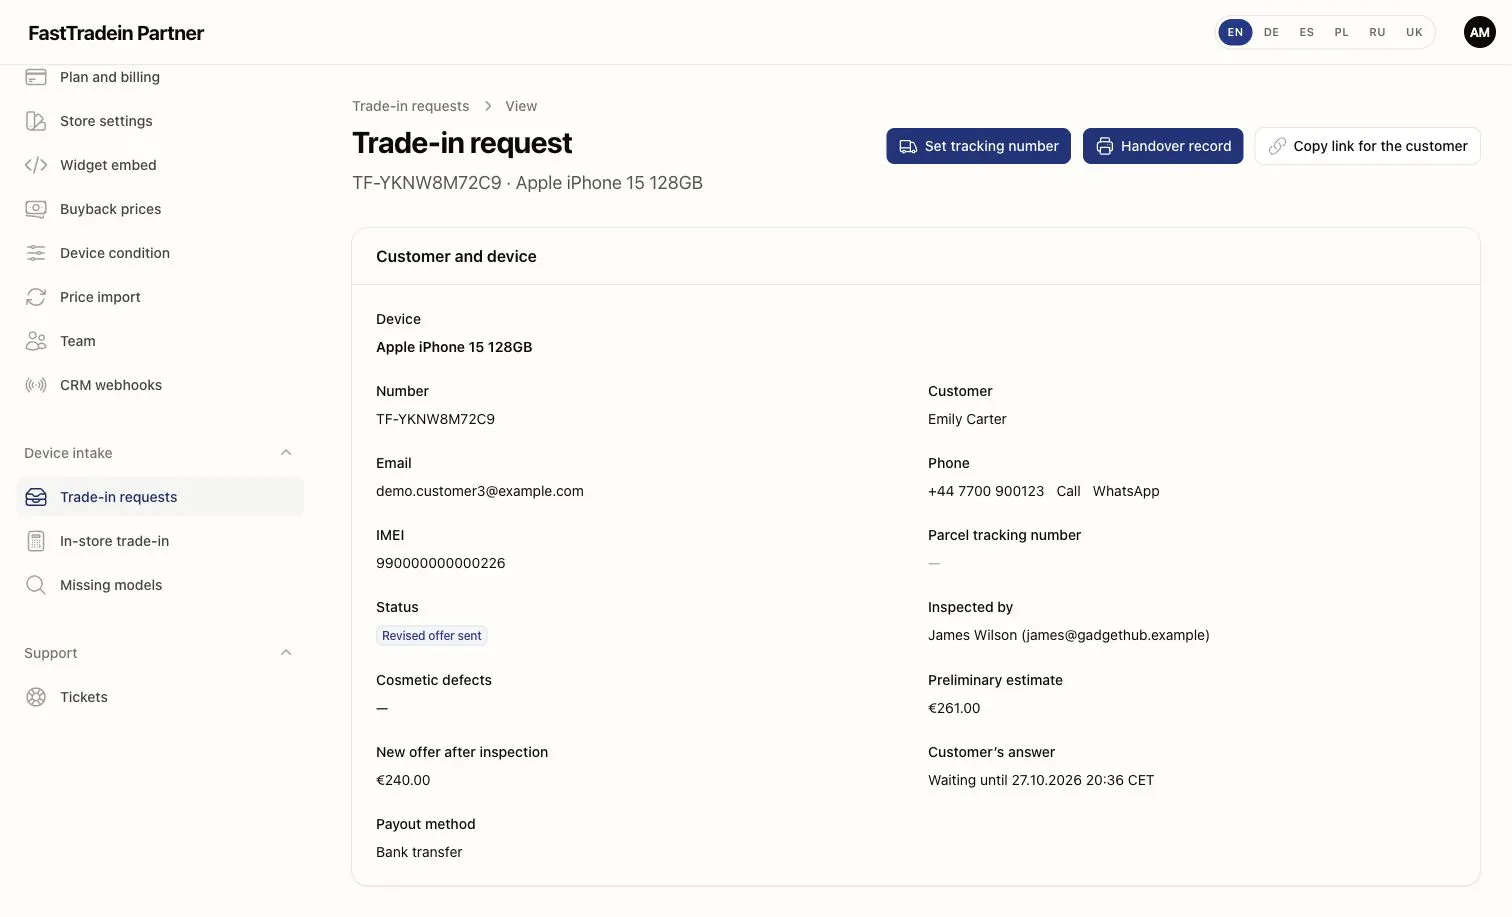Viewport: 1512px width, 917px height.
Task: Open the Handover record
Action: [x=1163, y=146]
